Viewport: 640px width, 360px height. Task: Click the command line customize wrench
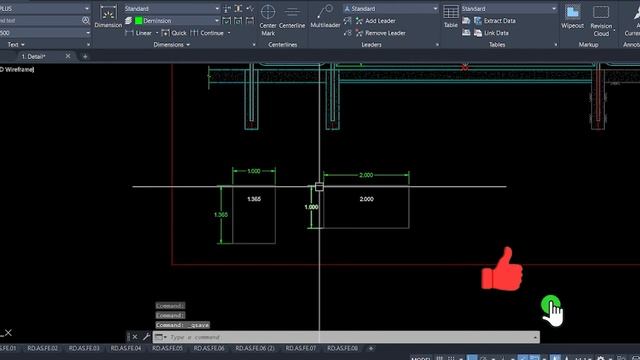pyautogui.click(x=146, y=337)
